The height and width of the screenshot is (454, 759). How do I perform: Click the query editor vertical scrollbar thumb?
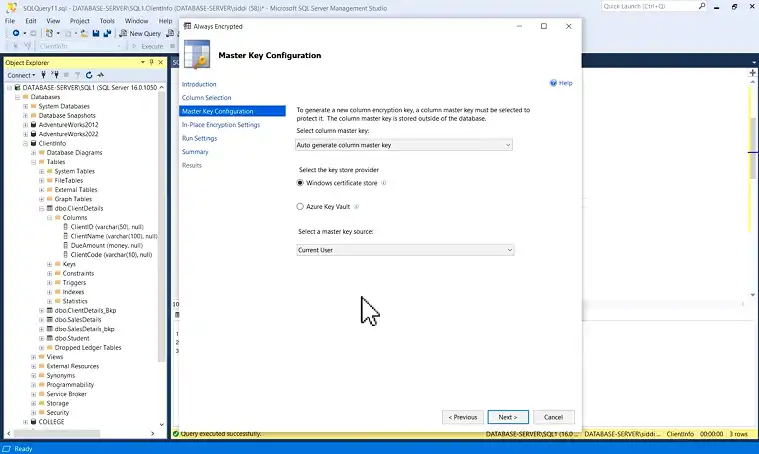[x=753, y=148]
